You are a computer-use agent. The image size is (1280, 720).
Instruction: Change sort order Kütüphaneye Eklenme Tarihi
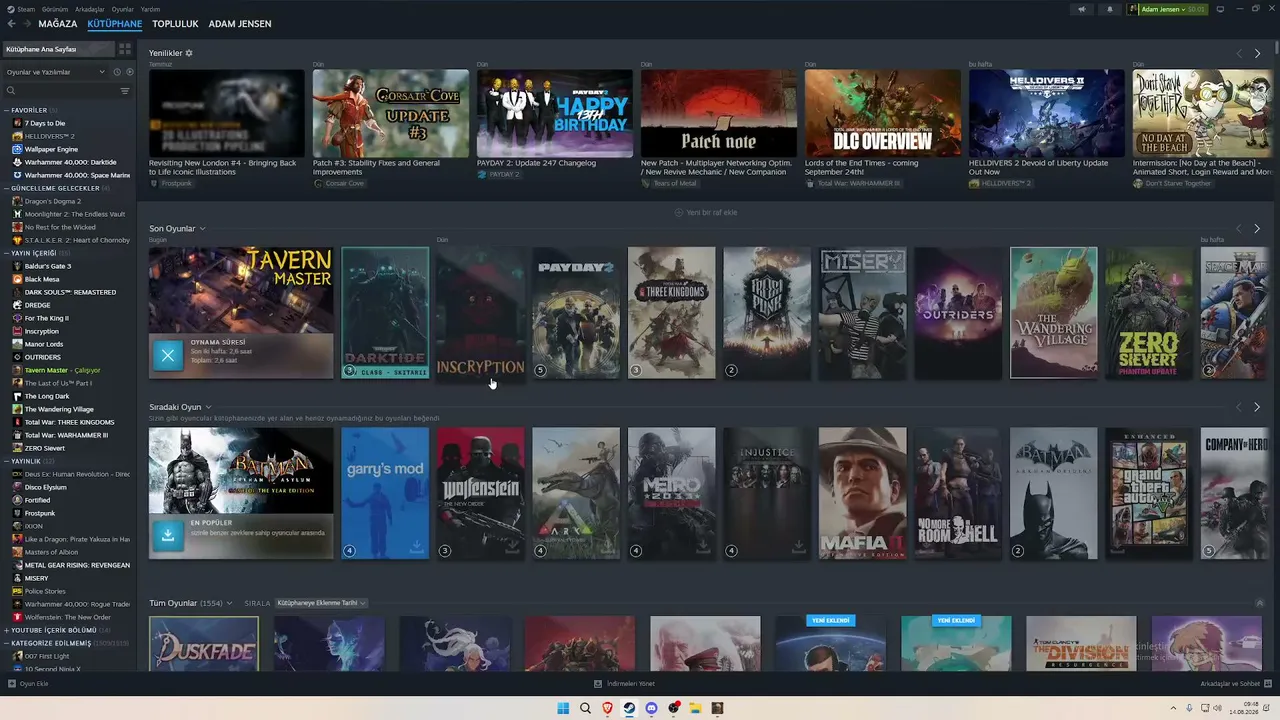[x=322, y=603]
